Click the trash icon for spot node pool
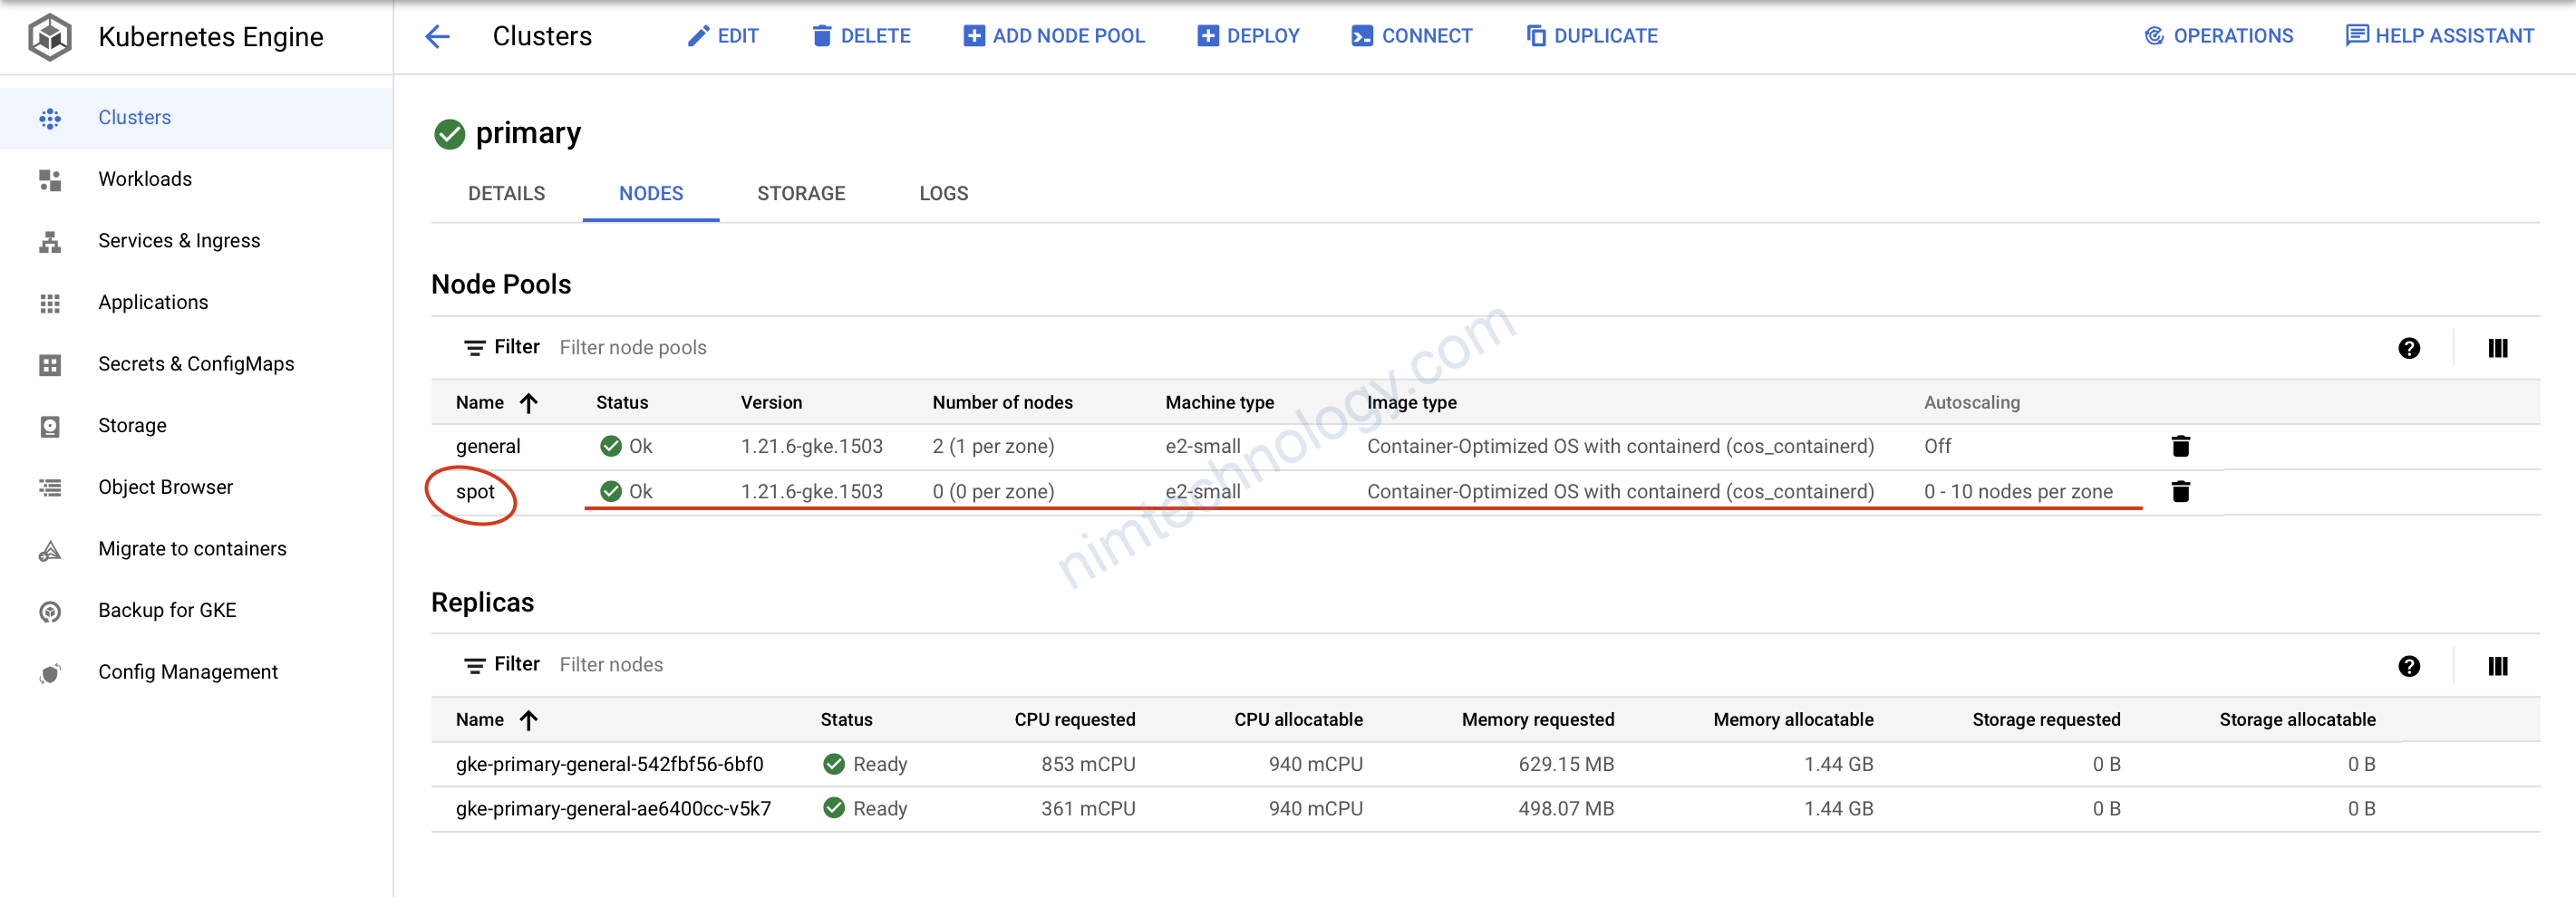This screenshot has height=897, width=2576. [2180, 491]
